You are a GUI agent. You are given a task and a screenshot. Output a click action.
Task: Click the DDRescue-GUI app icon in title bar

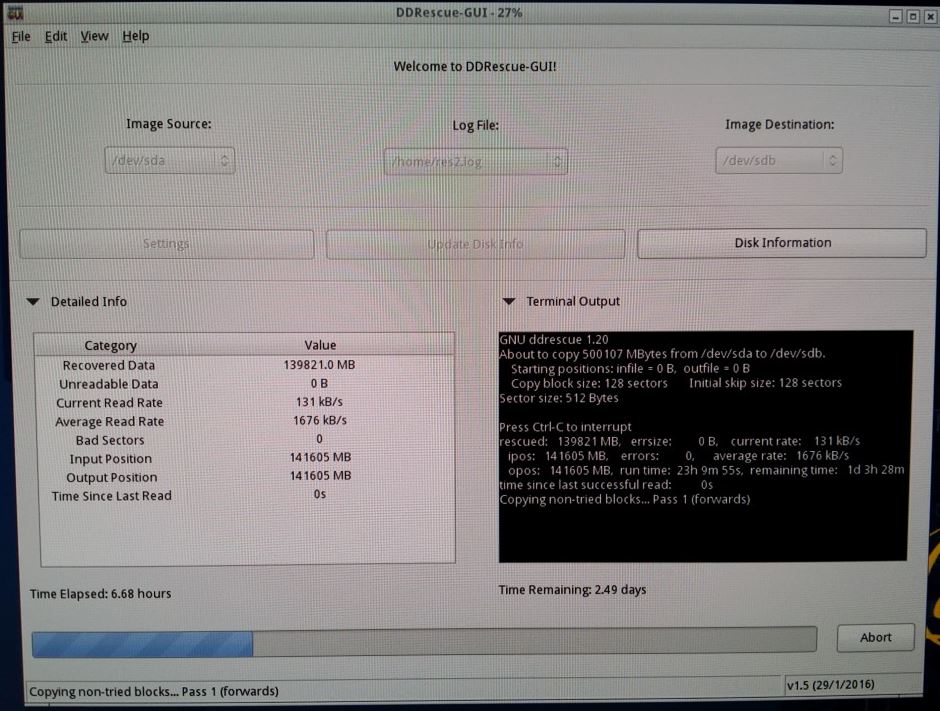tap(15, 13)
